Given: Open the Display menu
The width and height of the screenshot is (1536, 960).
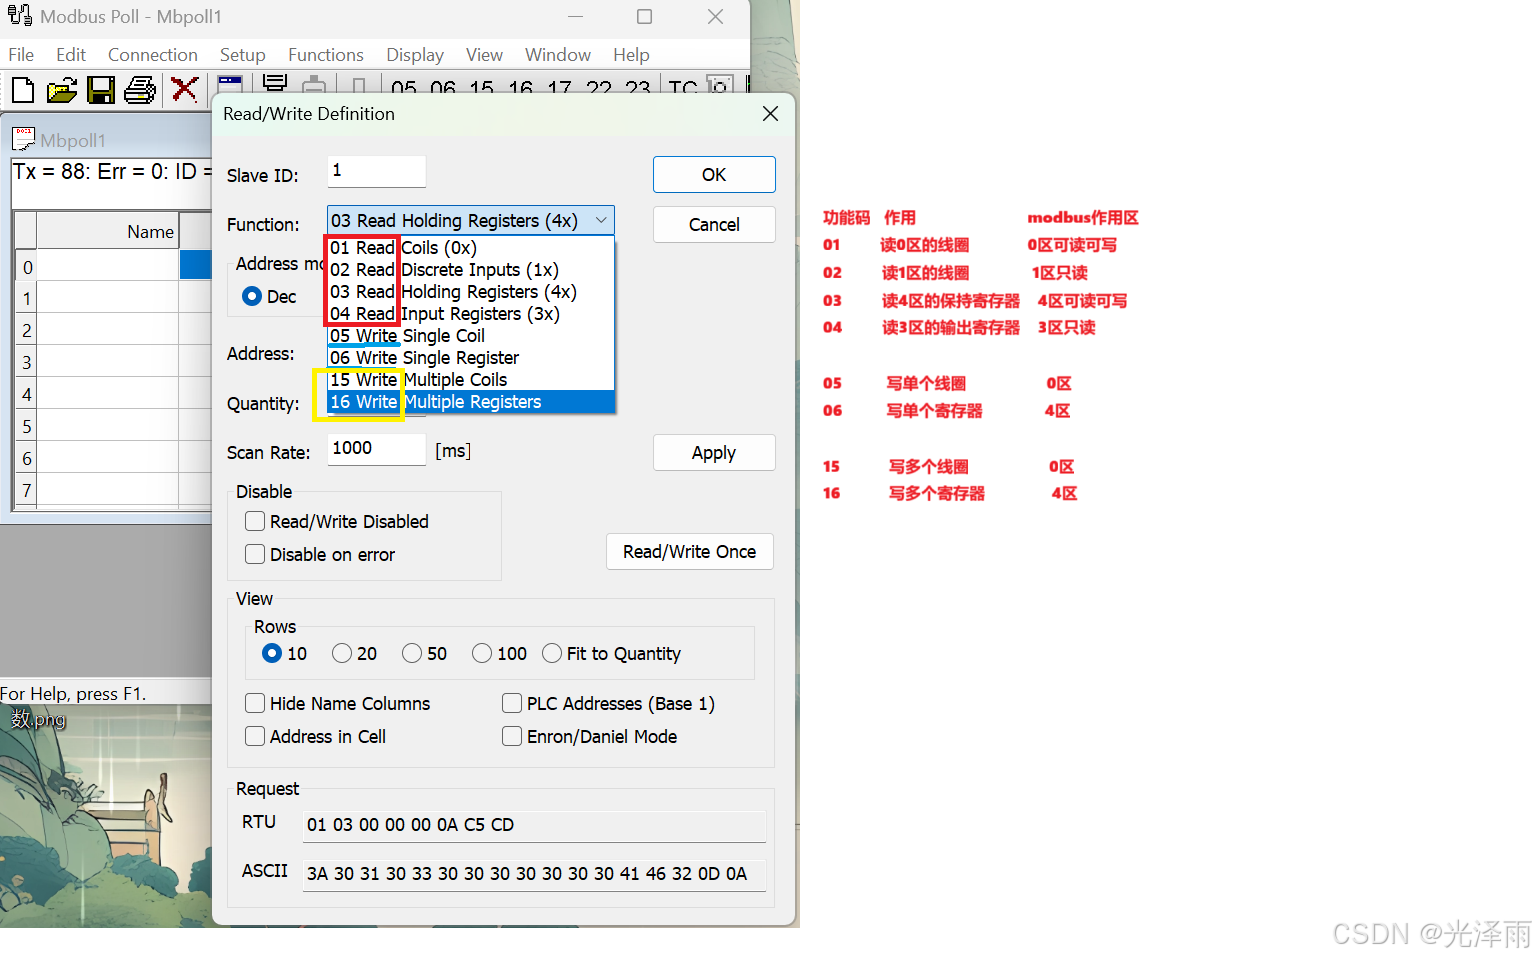Looking at the screenshot, I should [x=415, y=54].
